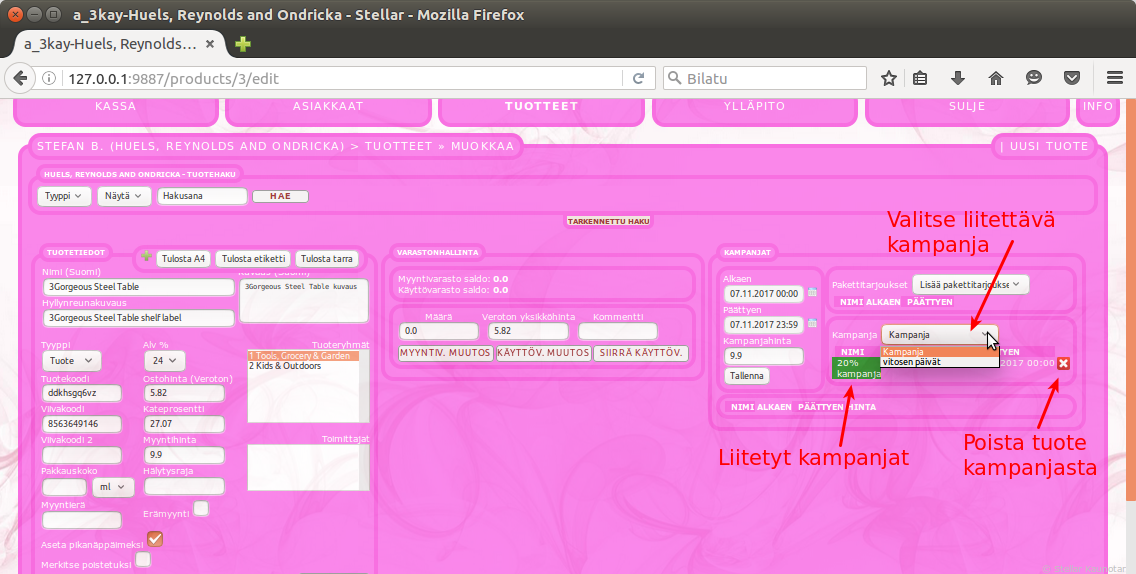Enable the Erämyynti checkbox
The image size is (1136, 574).
click(201, 509)
